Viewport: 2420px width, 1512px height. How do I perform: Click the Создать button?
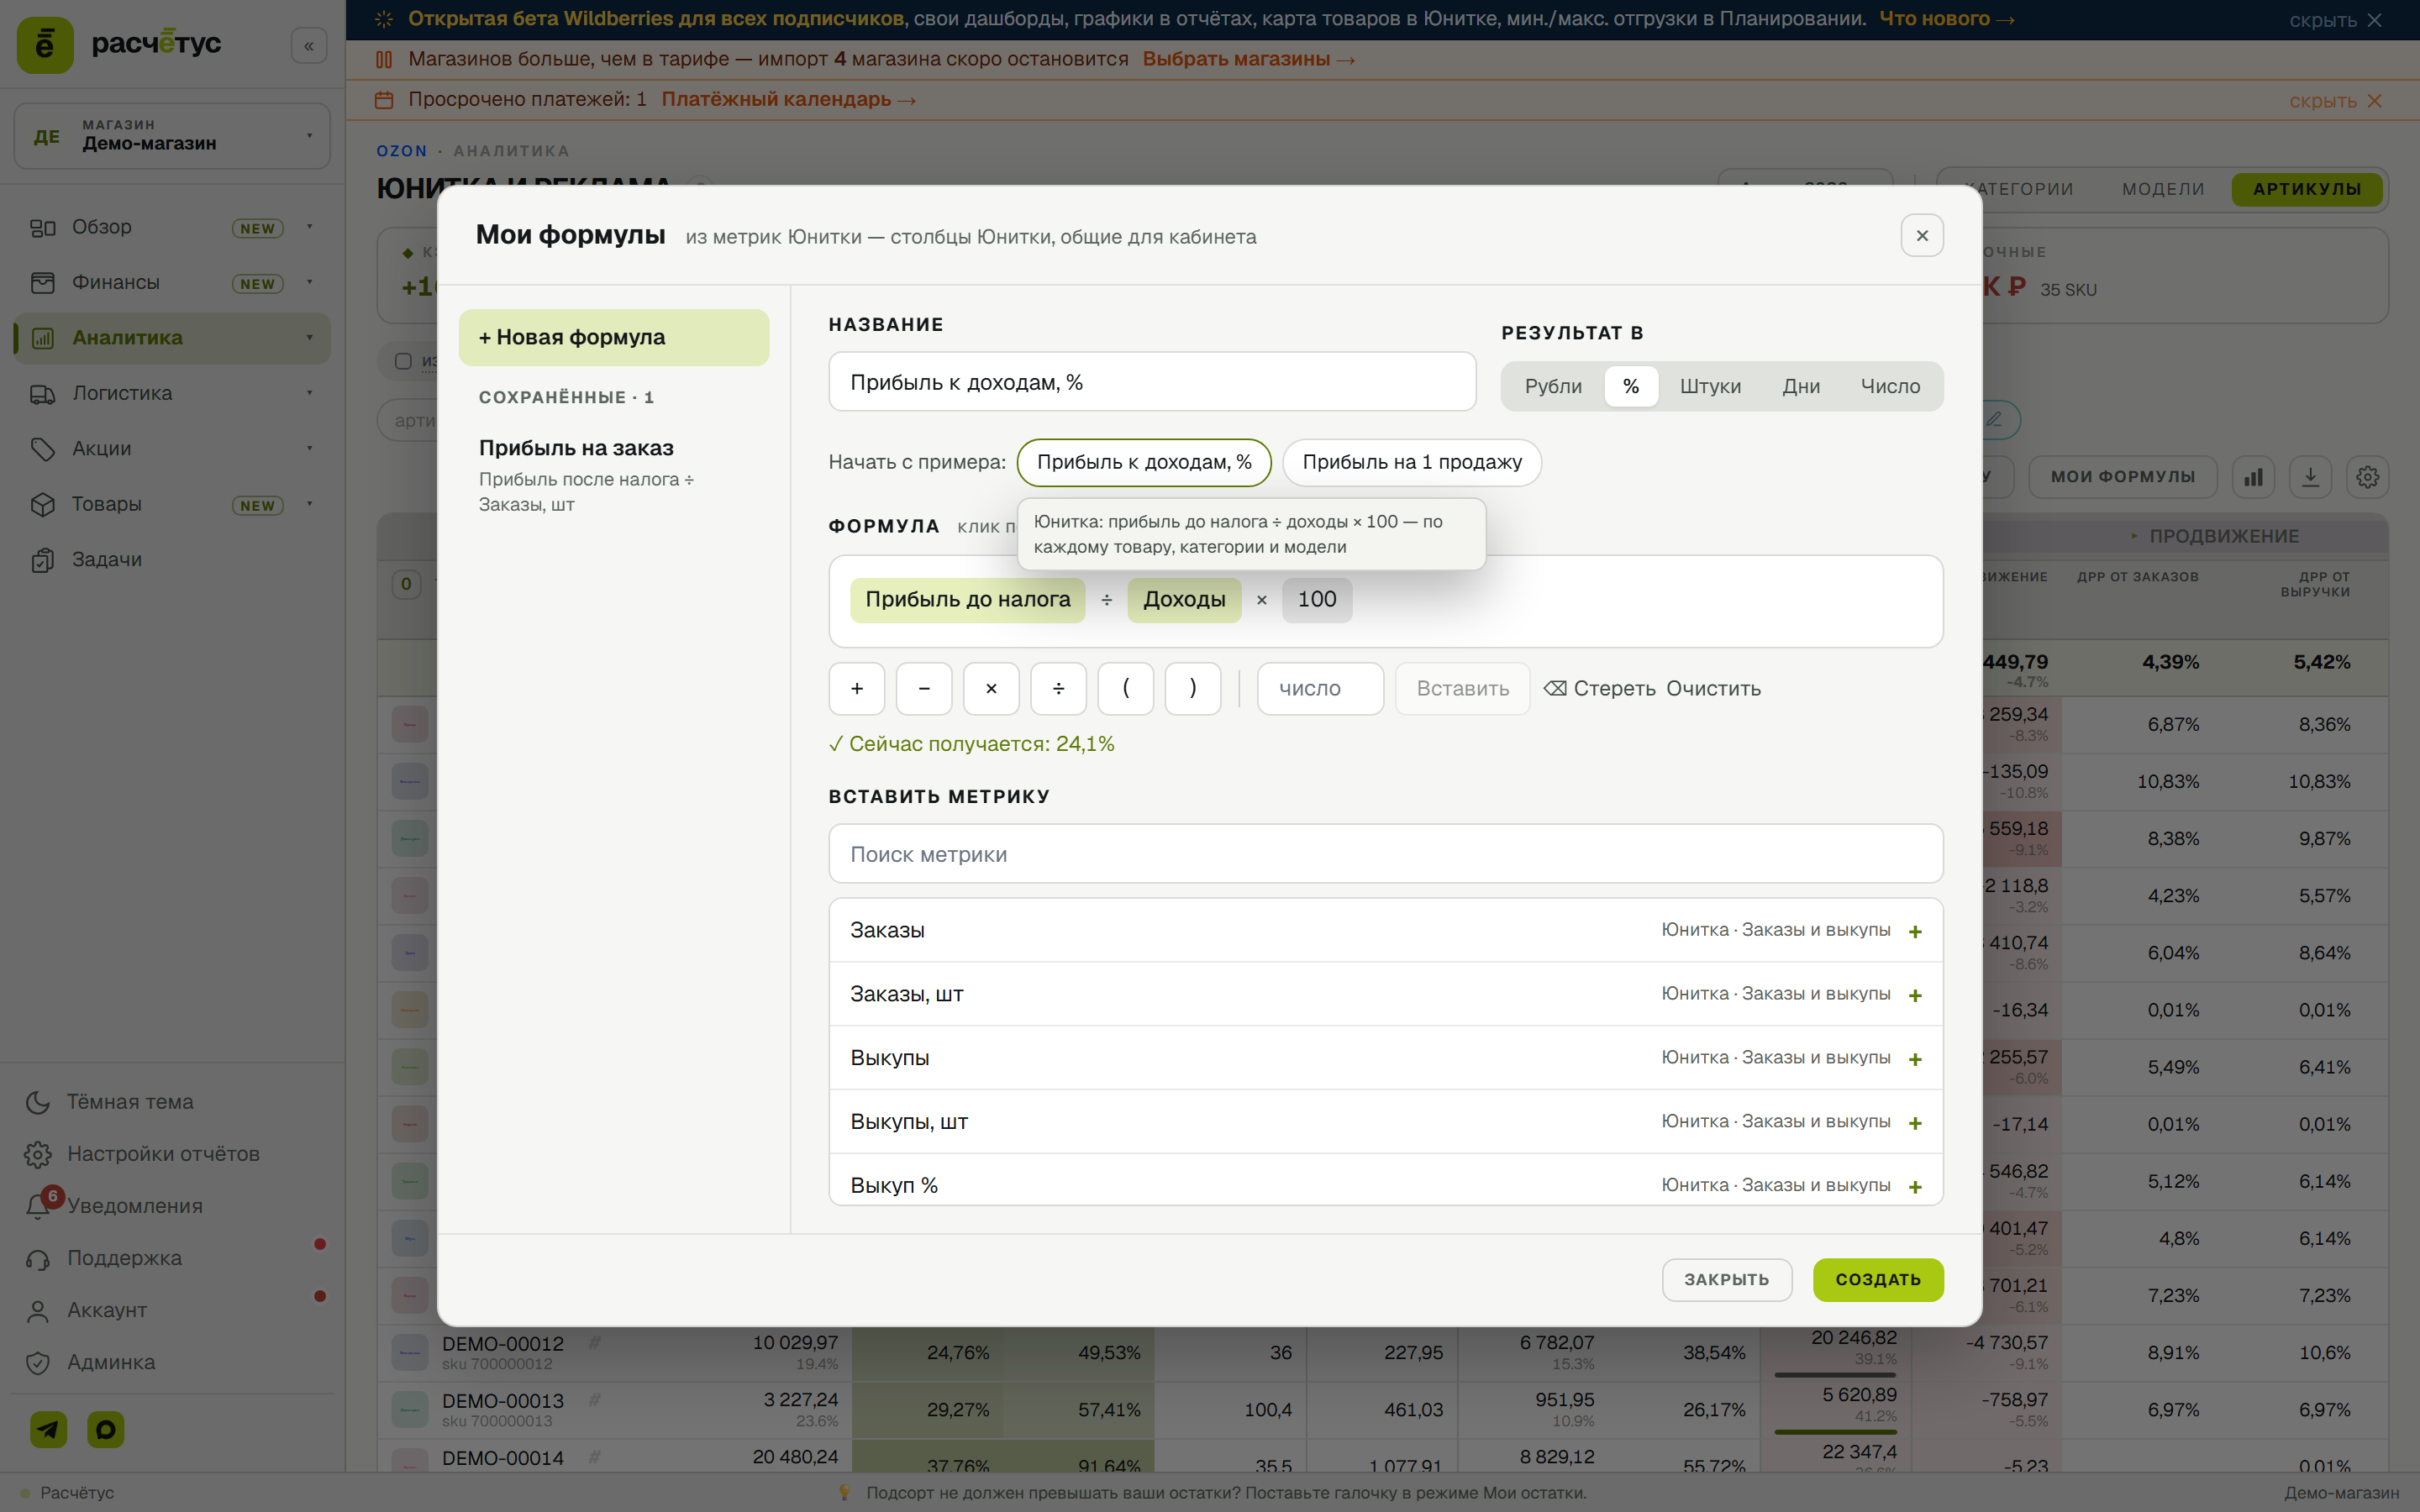(x=1877, y=1279)
